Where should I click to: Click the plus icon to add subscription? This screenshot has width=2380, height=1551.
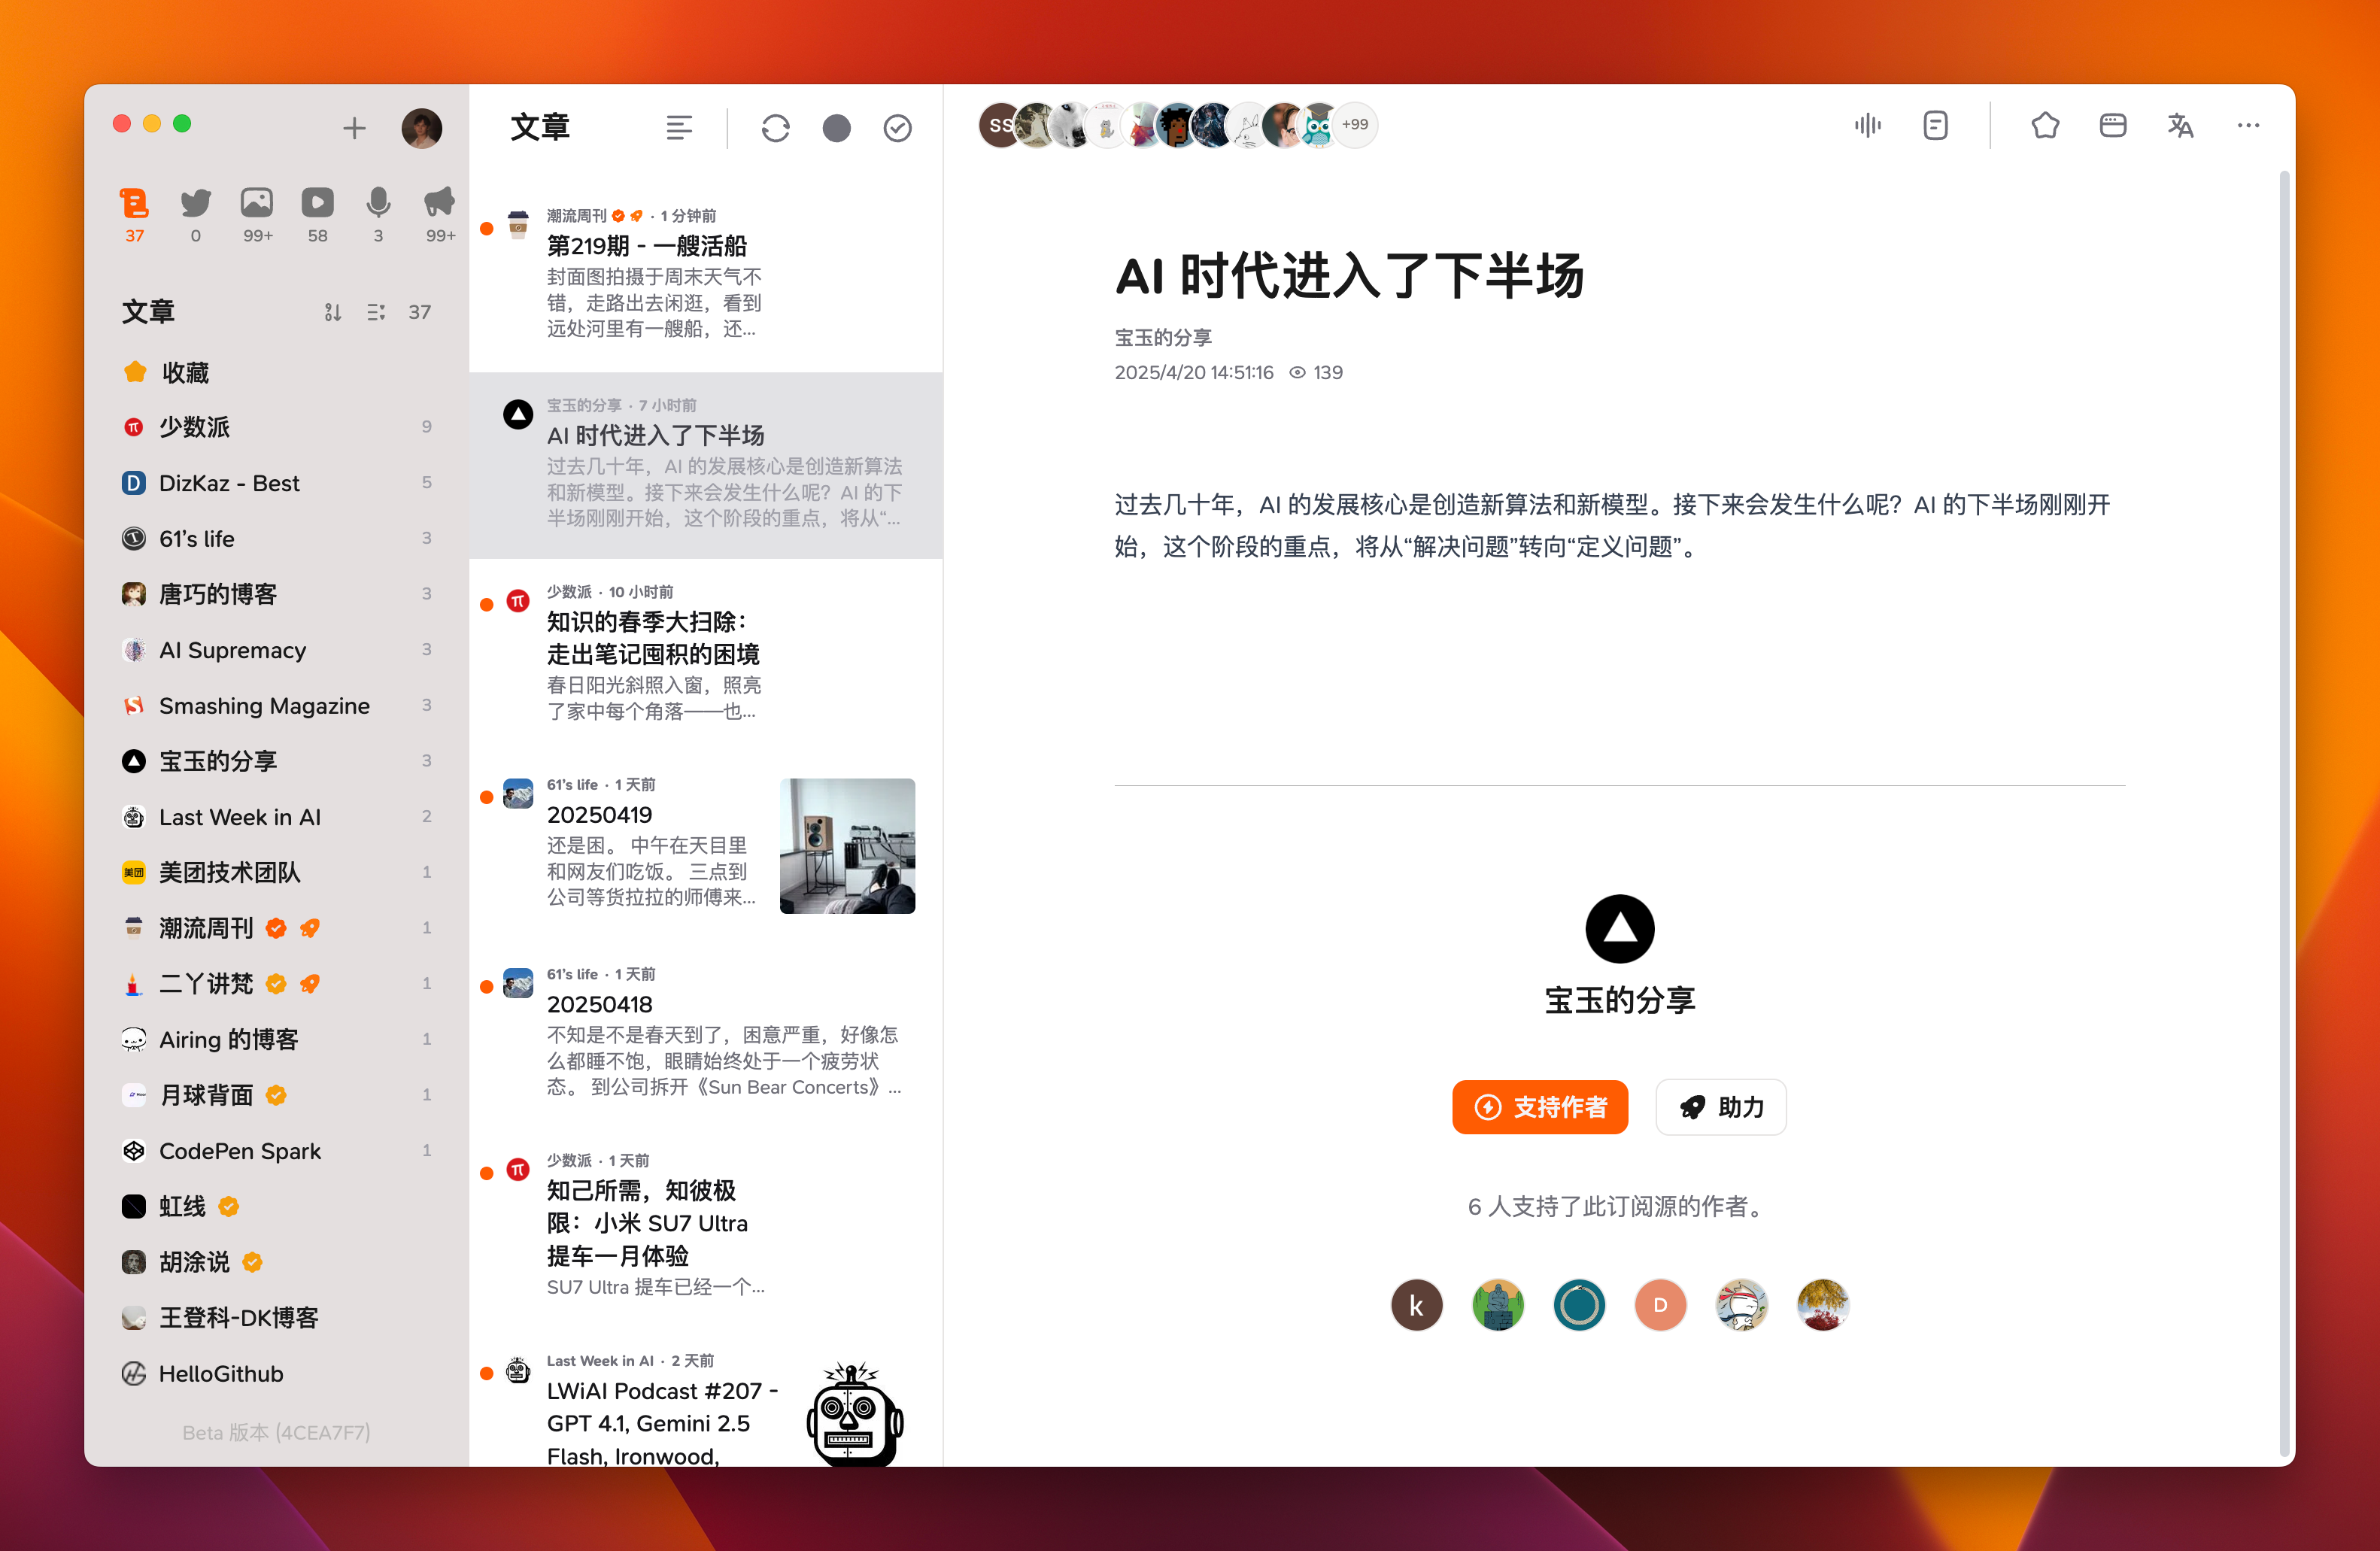354,128
